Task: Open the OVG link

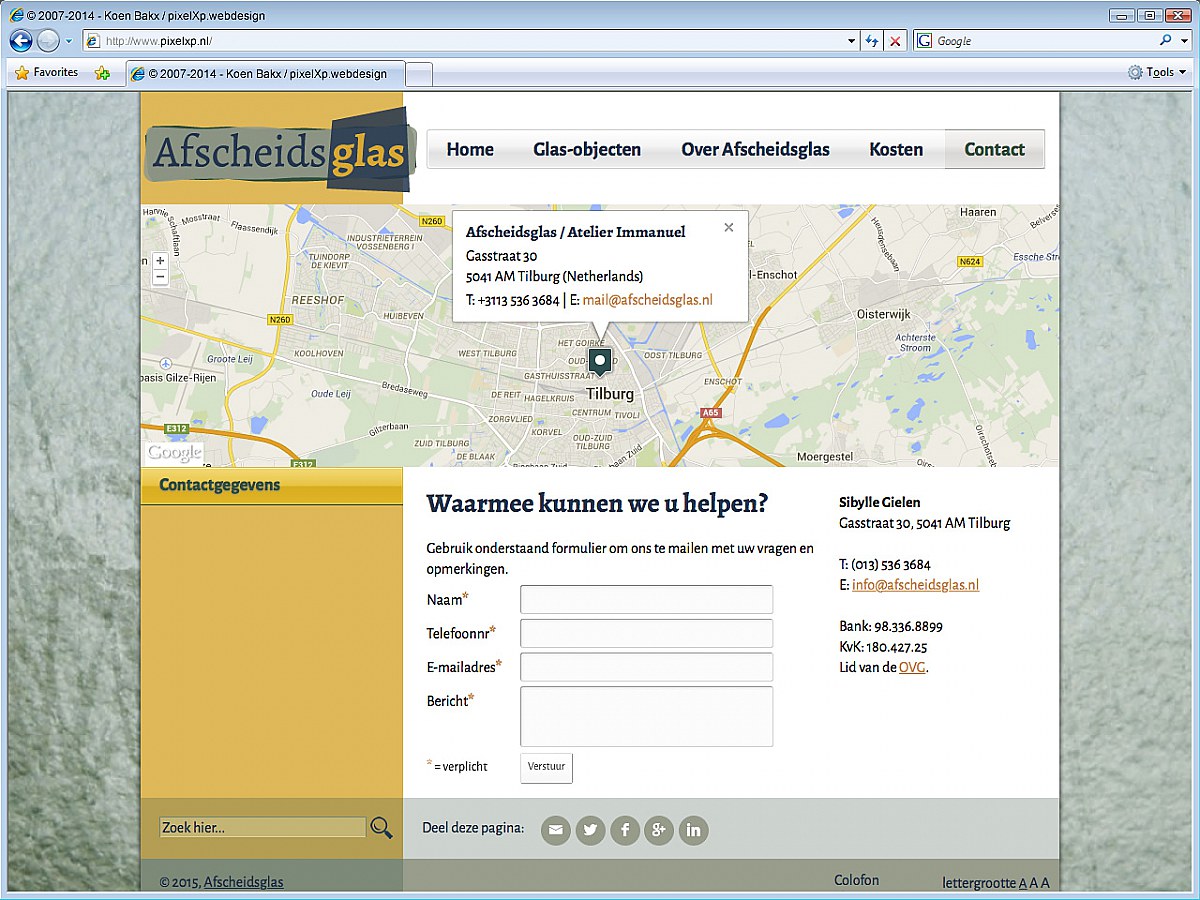Action: tap(911, 667)
